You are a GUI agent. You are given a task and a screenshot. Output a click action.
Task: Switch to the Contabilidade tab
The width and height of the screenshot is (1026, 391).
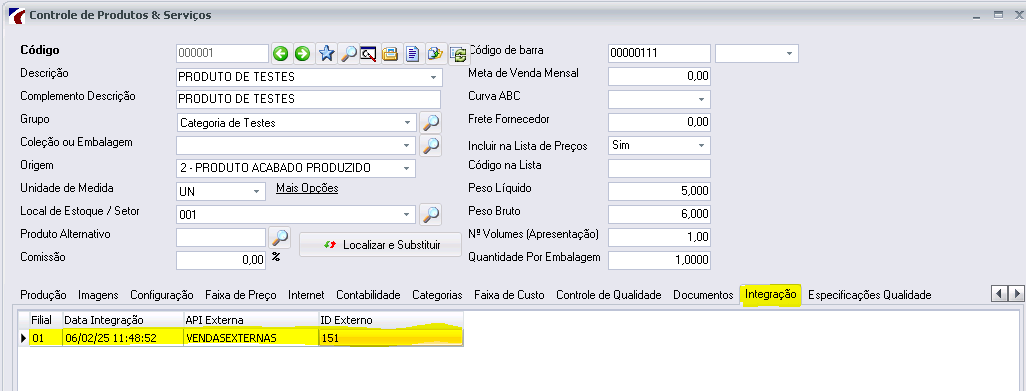pyautogui.click(x=368, y=295)
